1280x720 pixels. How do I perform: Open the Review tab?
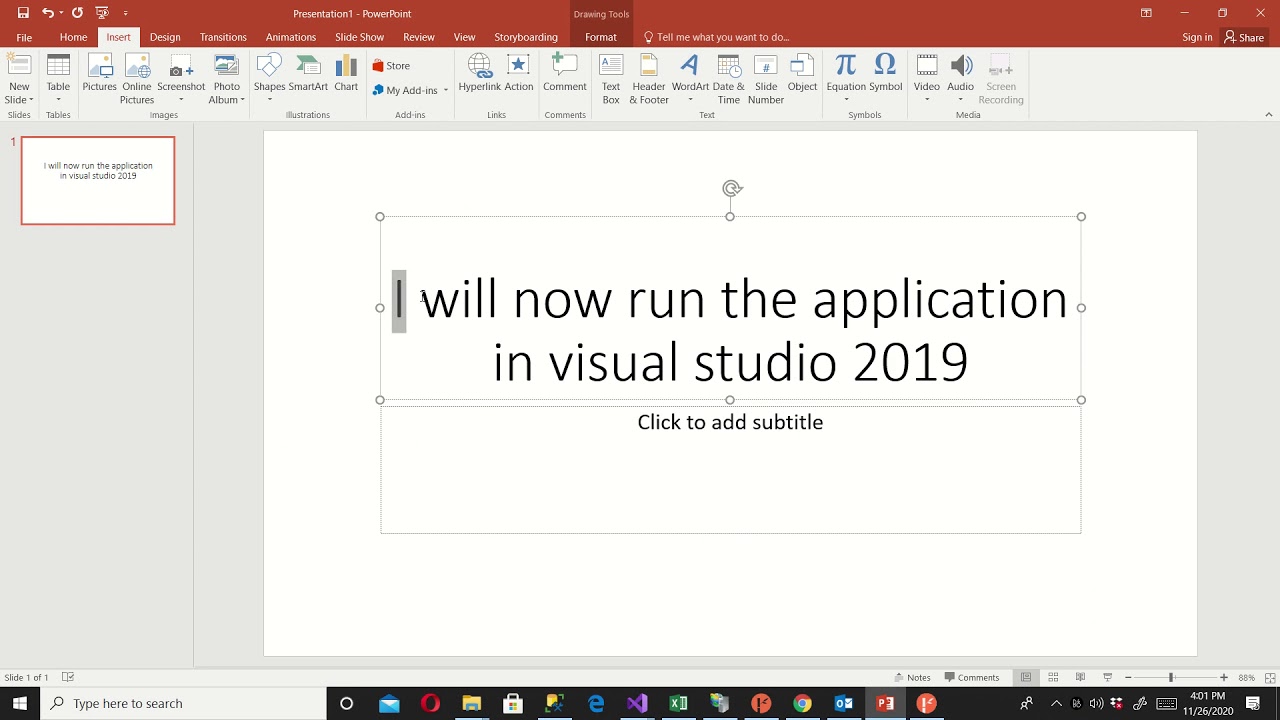point(419,37)
